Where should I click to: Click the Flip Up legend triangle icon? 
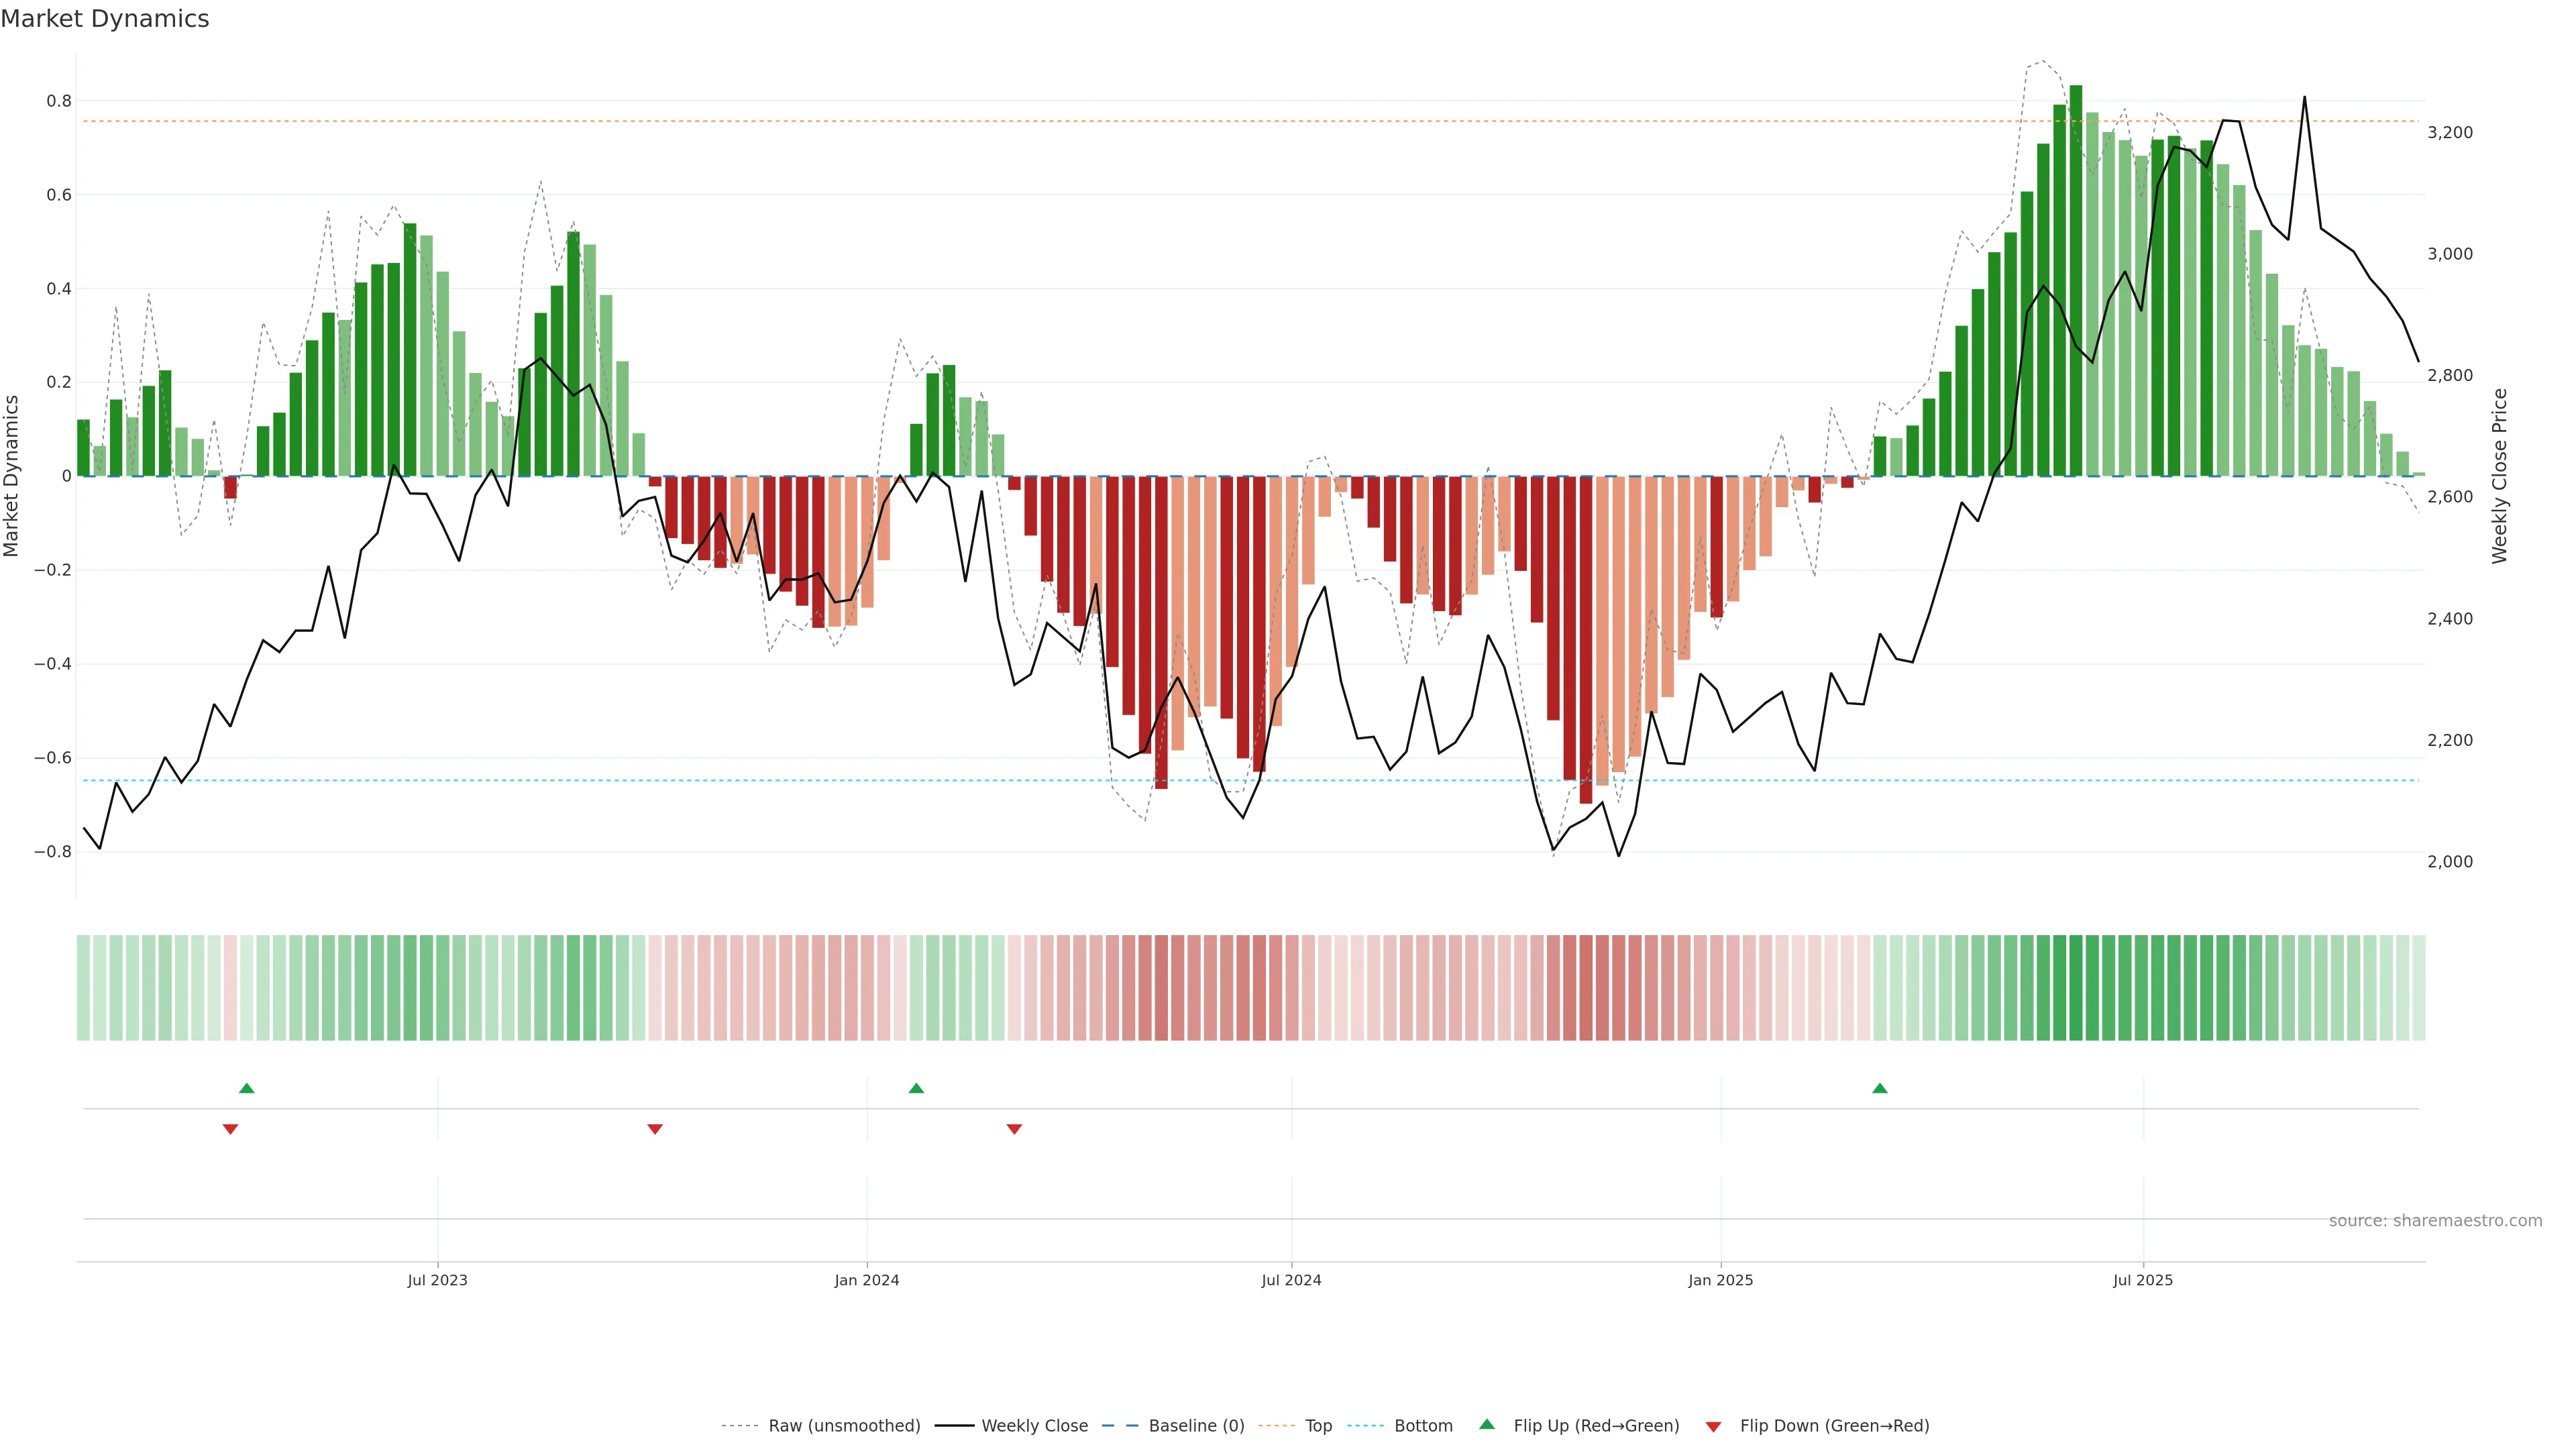pos(1486,1424)
